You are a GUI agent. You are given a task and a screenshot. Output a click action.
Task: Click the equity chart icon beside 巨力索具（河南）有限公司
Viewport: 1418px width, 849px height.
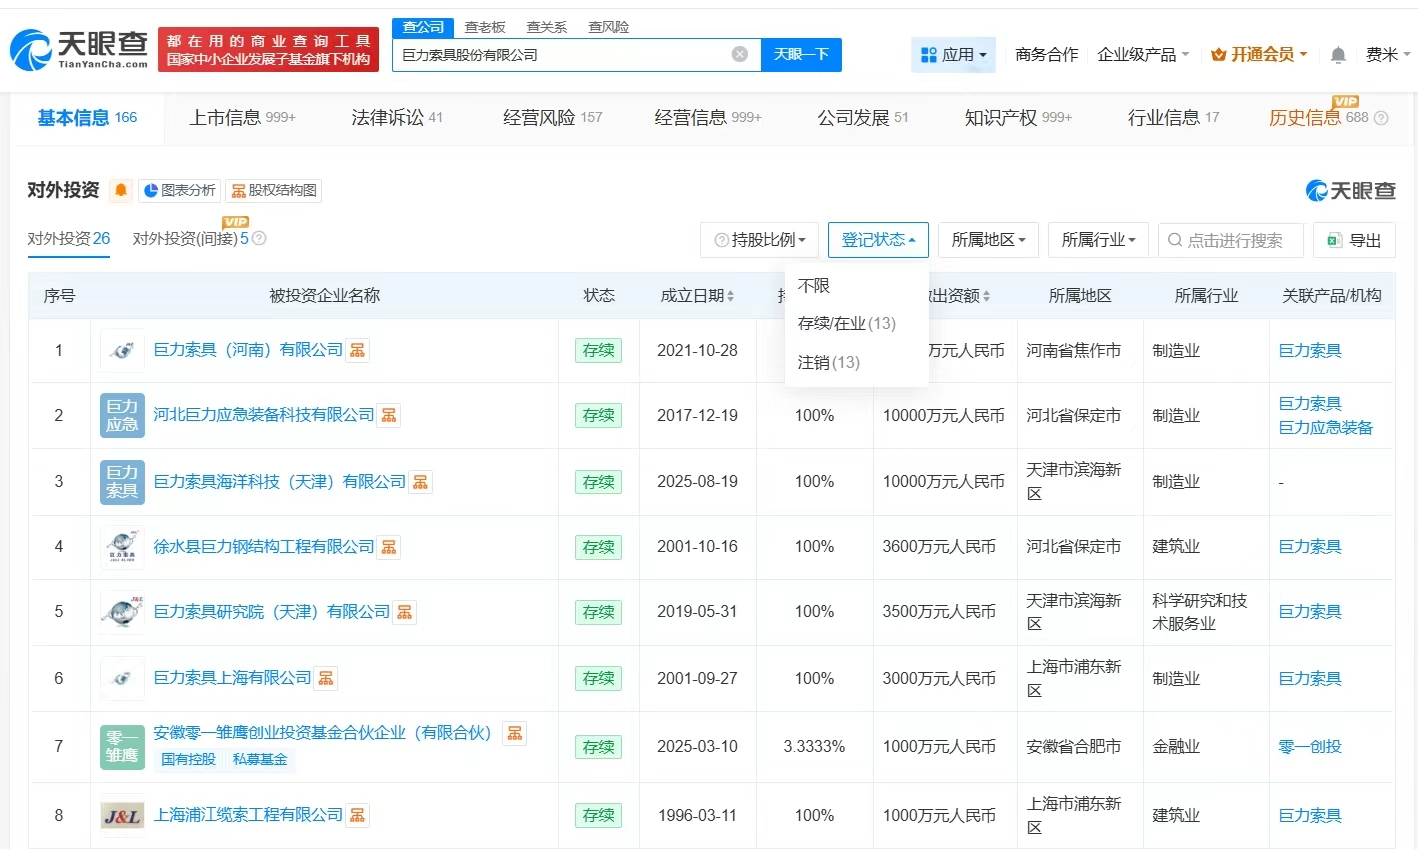[x=357, y=350]
